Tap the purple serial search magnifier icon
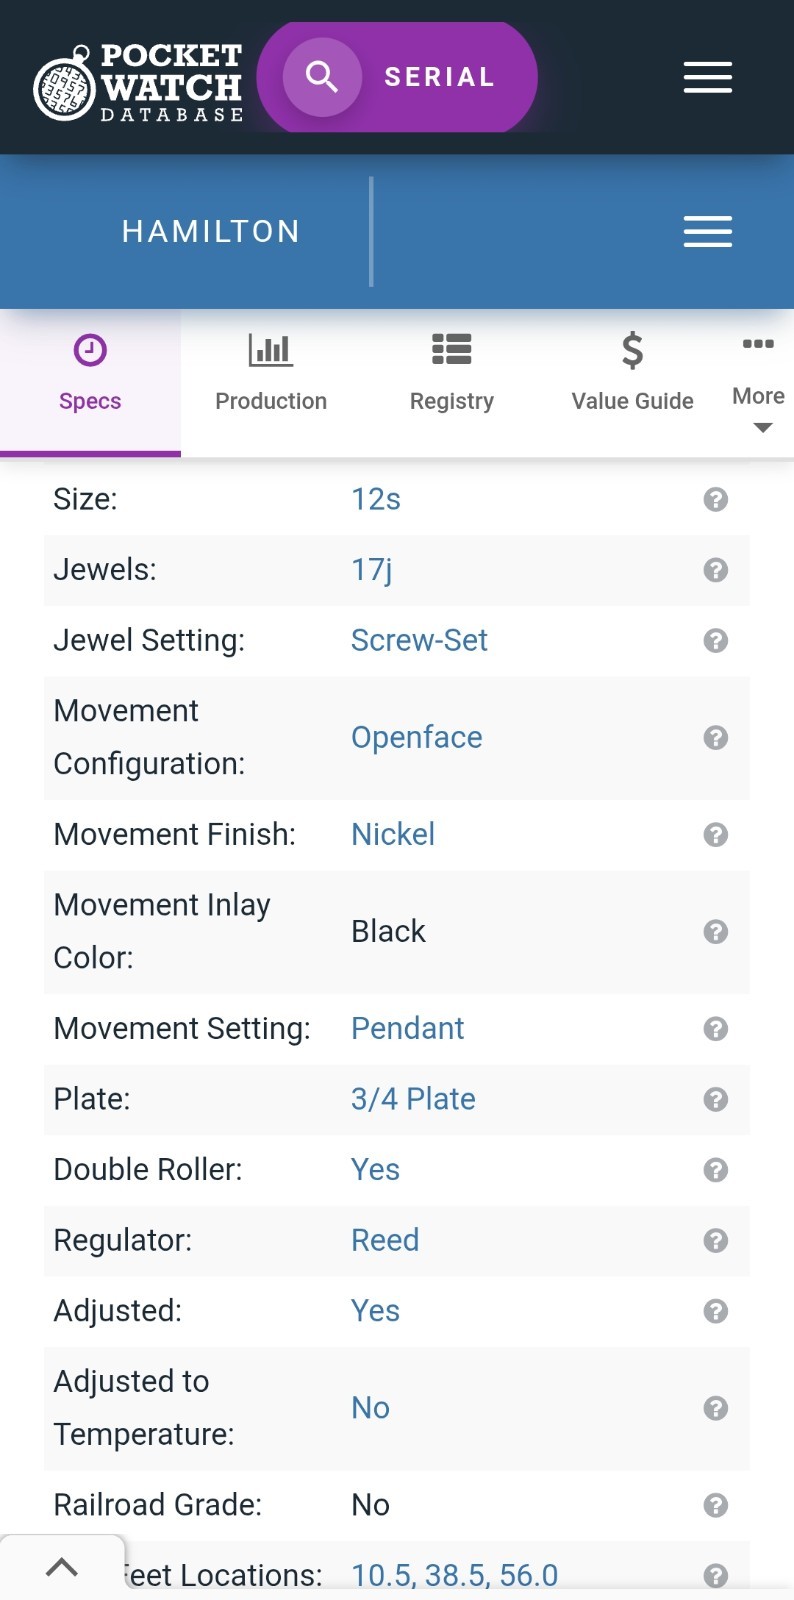794x1600 pixels. [321, 77]
